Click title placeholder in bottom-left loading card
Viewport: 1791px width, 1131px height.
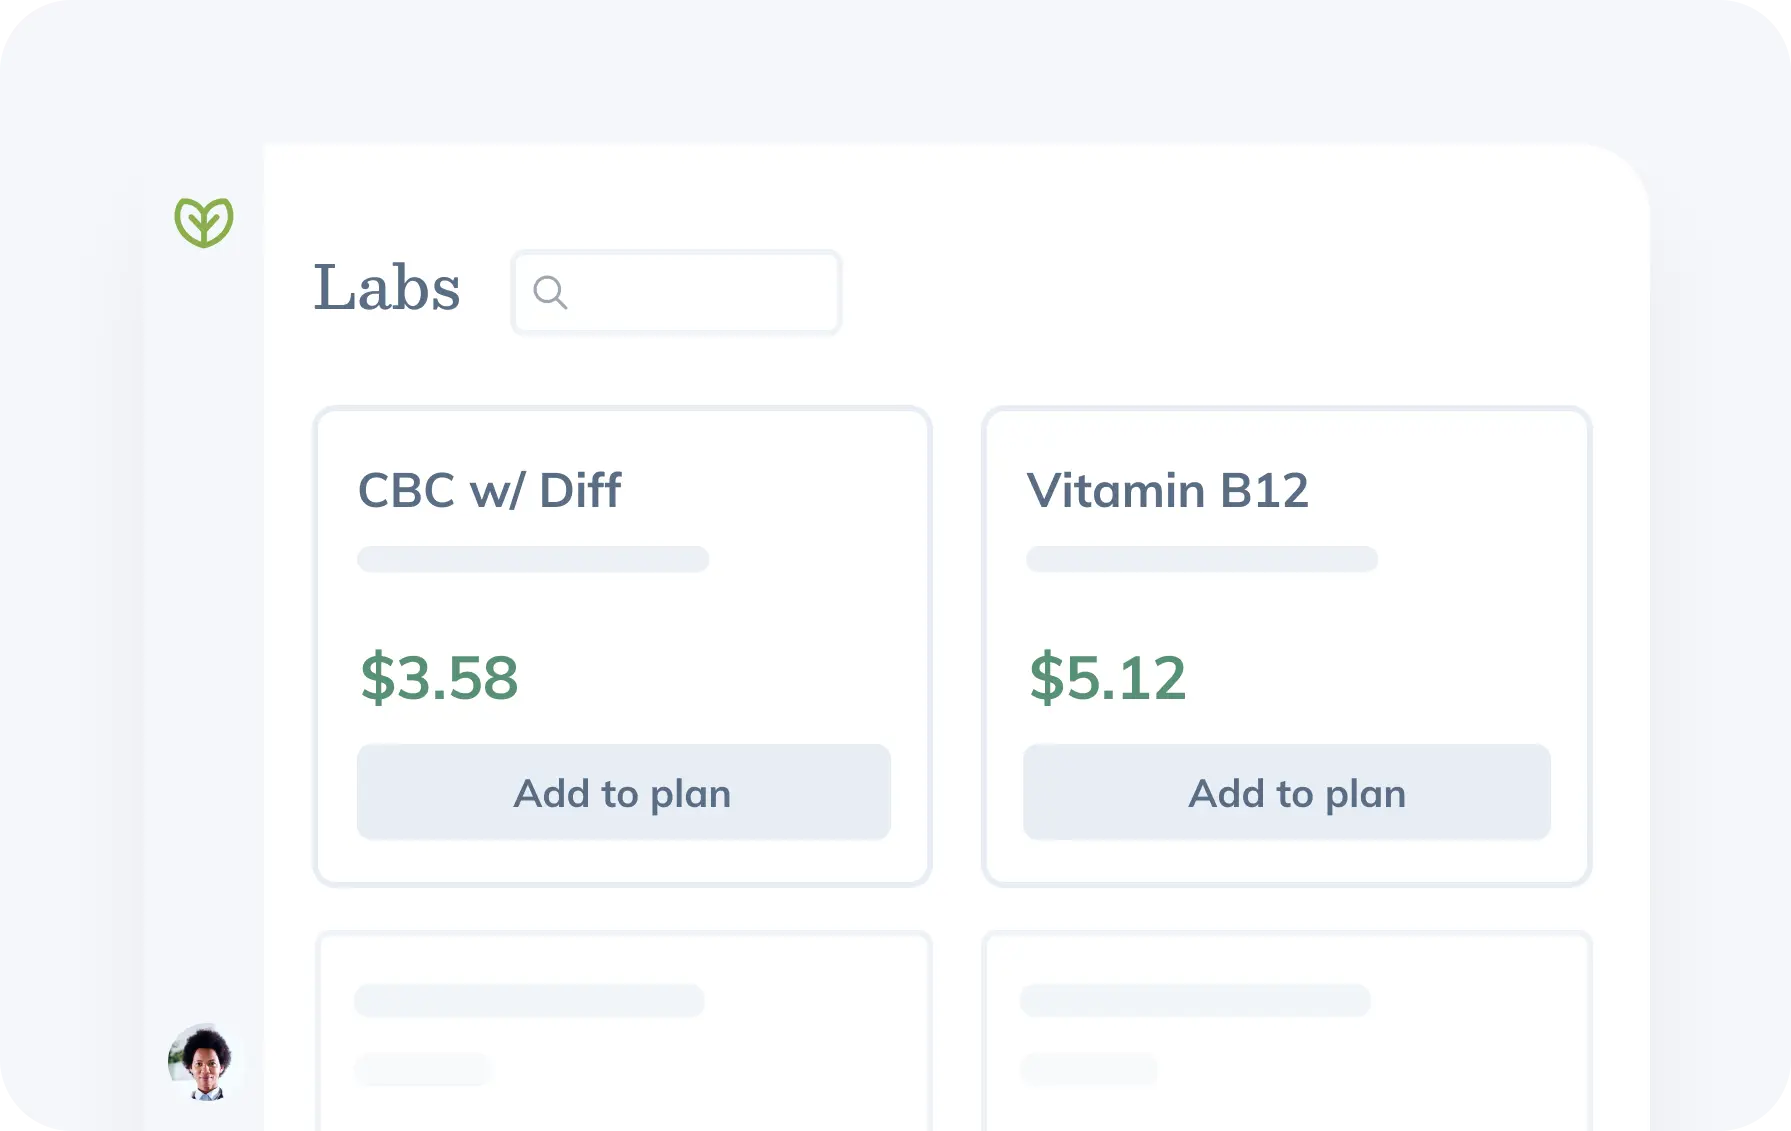pyautogui.click(x=529, y=1000)
